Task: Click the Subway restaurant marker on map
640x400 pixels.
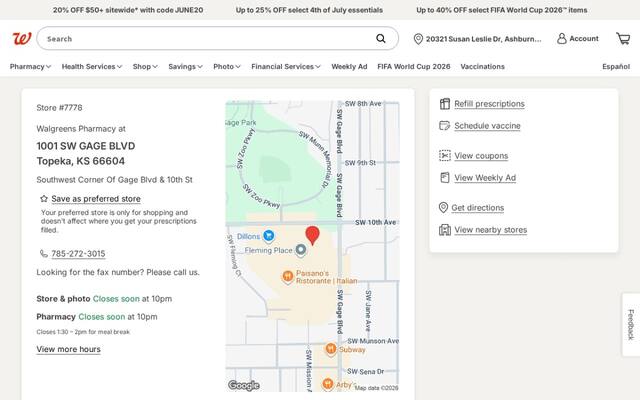Action: (331, 349)
